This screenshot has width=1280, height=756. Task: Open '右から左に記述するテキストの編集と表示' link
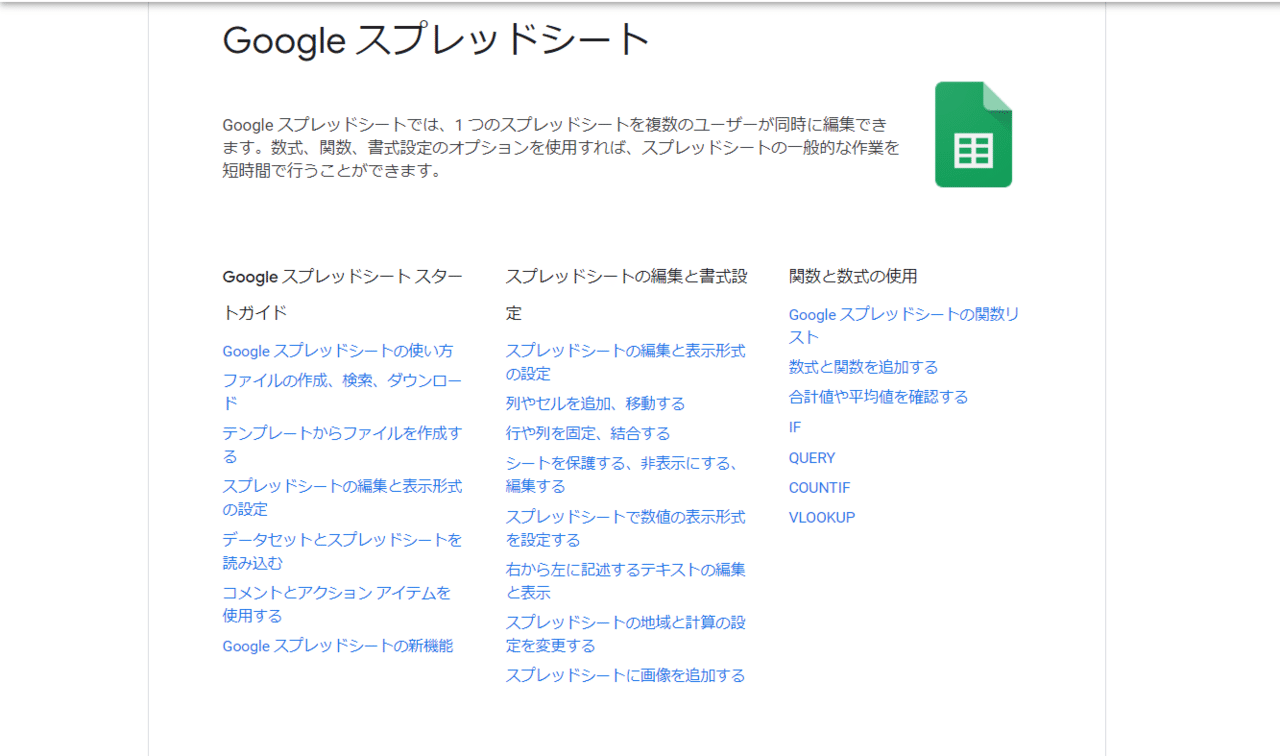point(625,581)
